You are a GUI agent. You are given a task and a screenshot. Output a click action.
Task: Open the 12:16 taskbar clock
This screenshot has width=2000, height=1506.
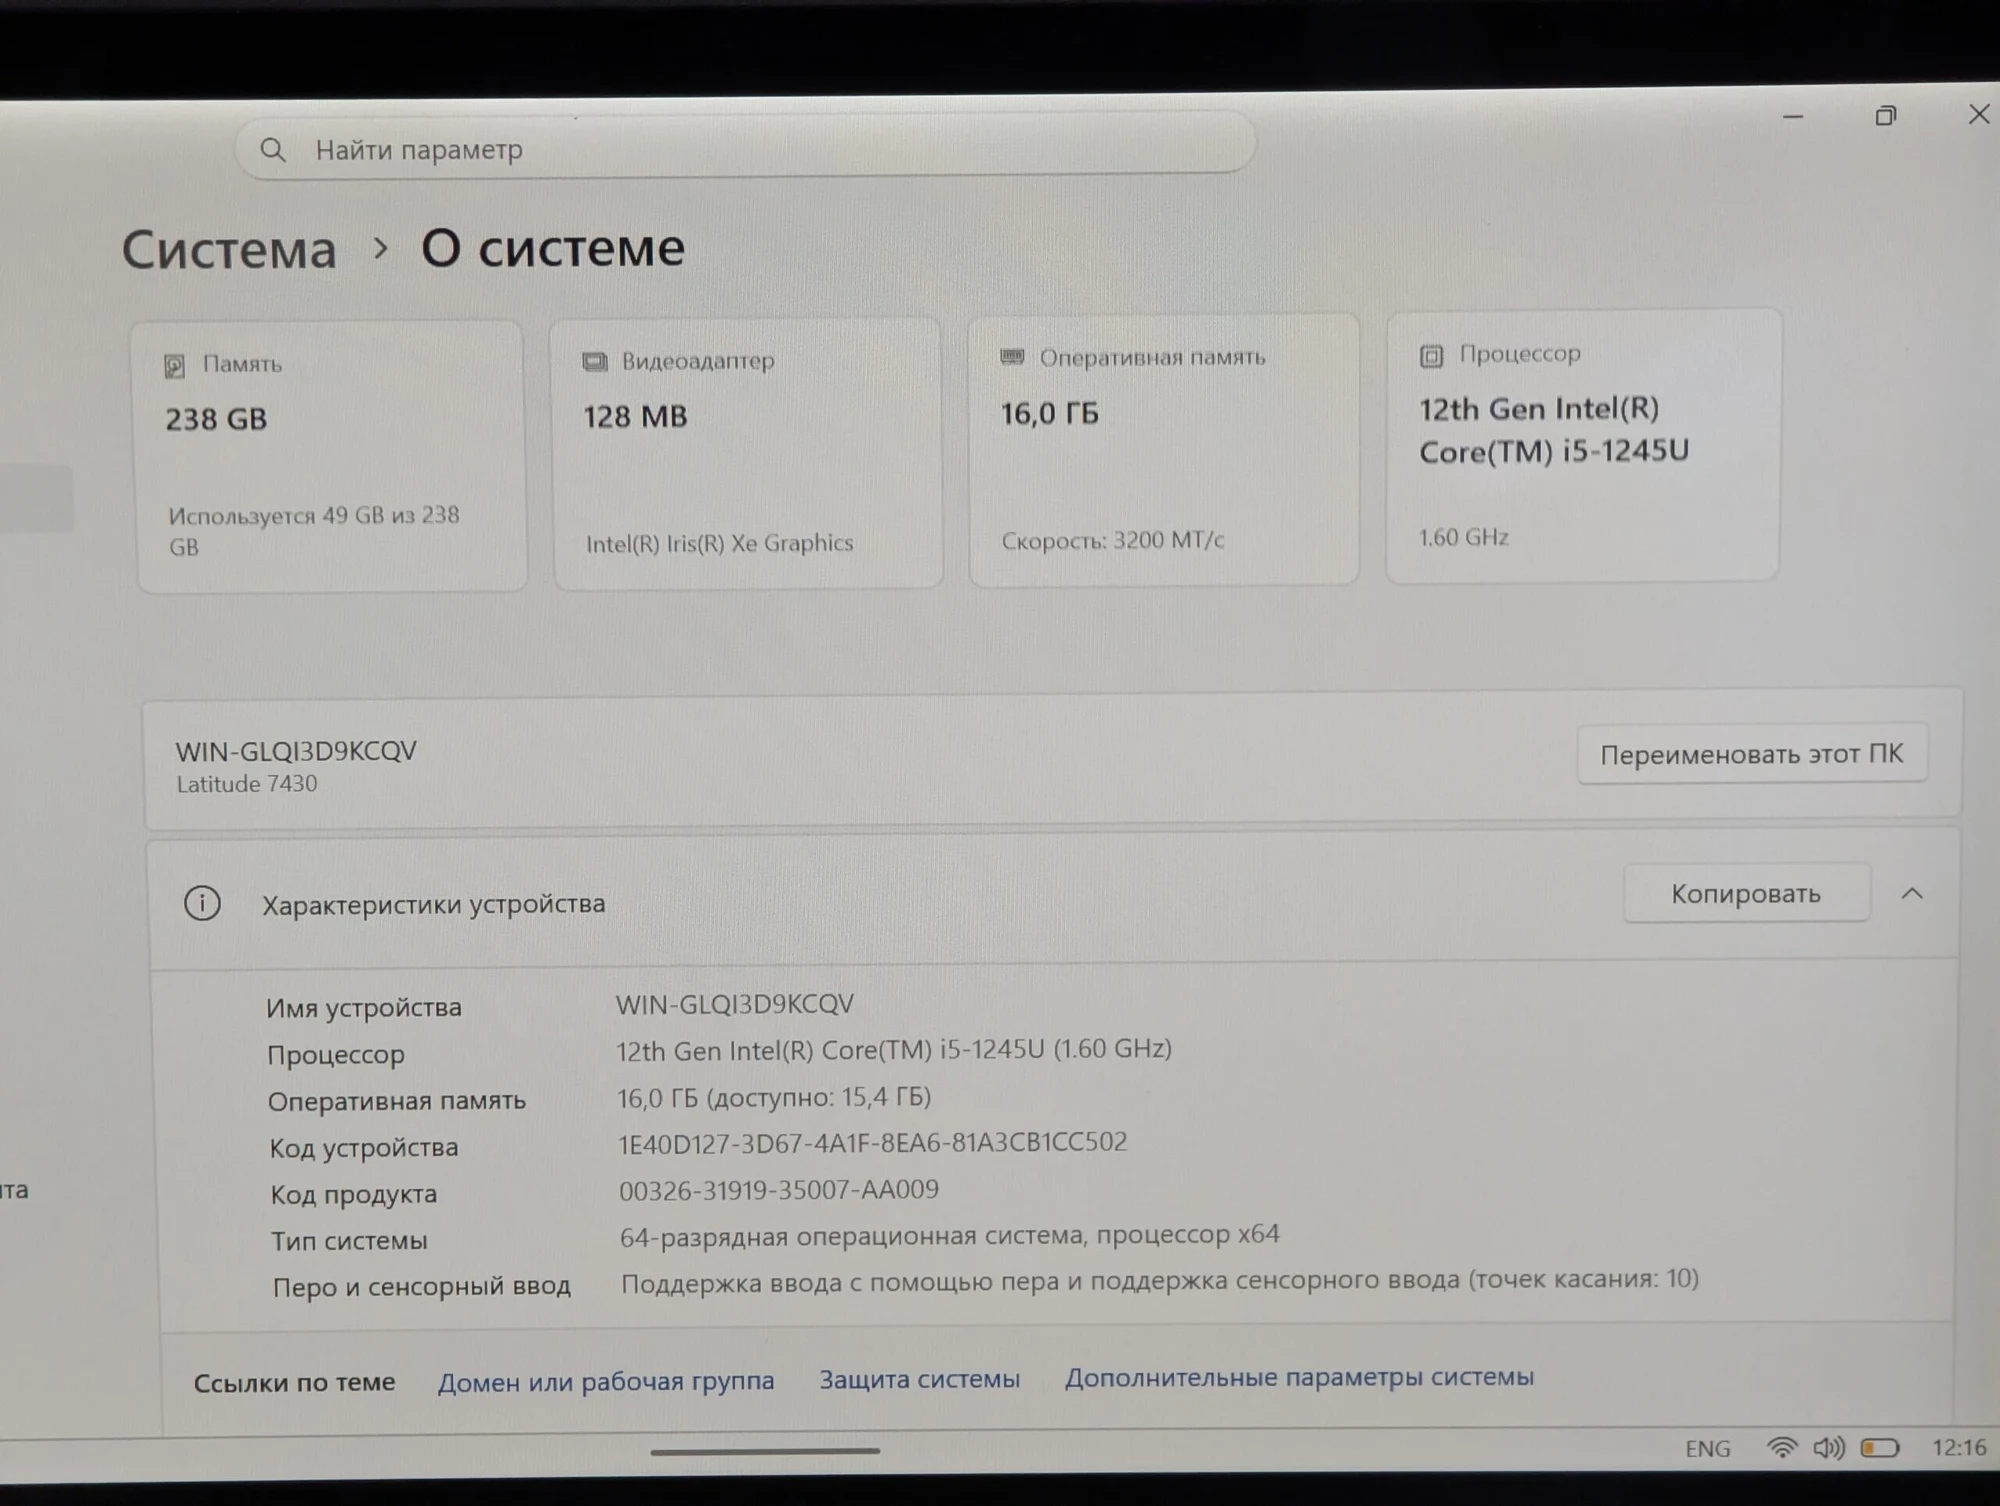pyautogui.click(x=1959, y=1447)
